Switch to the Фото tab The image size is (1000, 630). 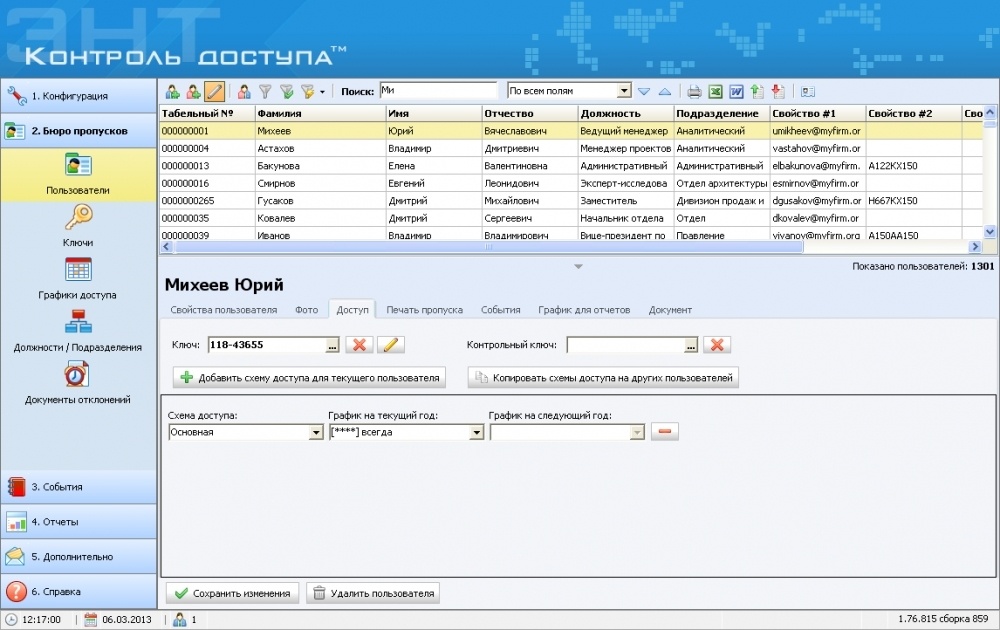306,310
